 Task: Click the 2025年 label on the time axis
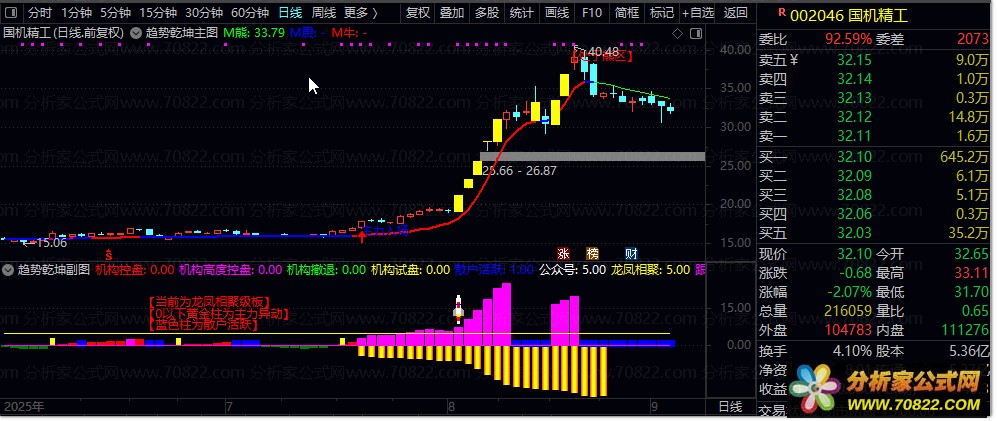pos(24,406)
